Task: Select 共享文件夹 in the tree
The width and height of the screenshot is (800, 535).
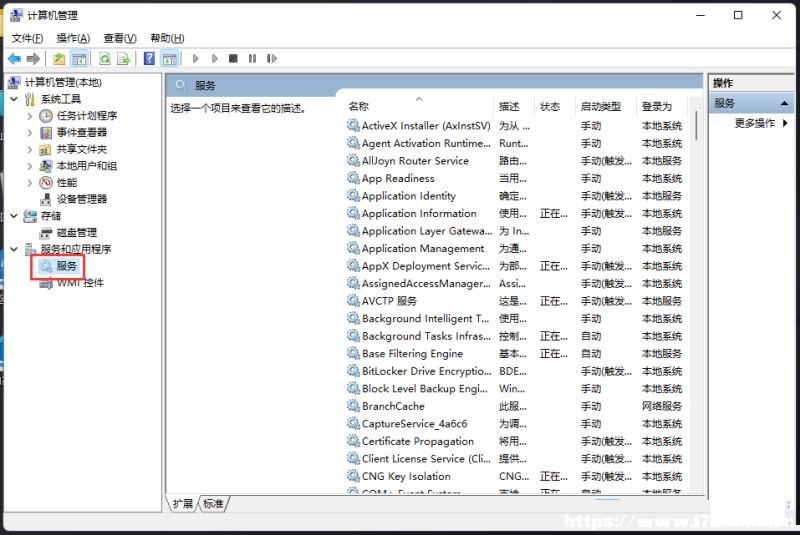Action: click(x=82, y=149)
